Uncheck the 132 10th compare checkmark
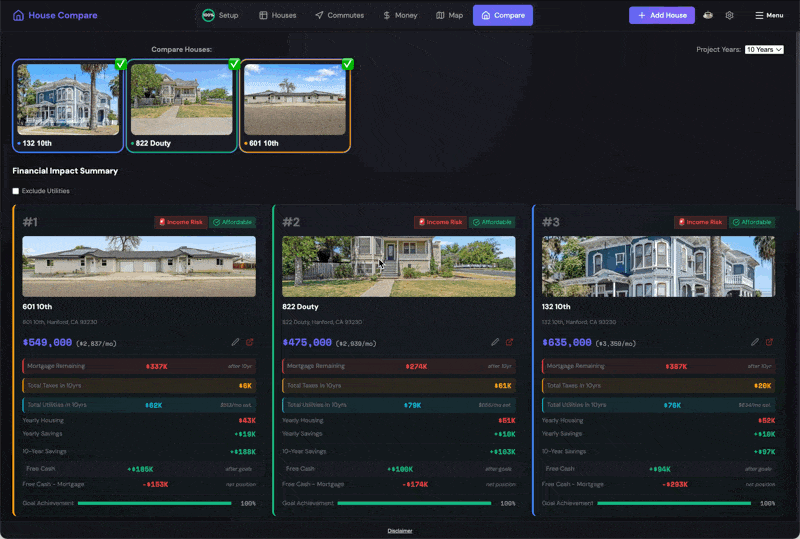Image resolution: width=800 pixels, height=539 pixels. [x=120, y=64]
